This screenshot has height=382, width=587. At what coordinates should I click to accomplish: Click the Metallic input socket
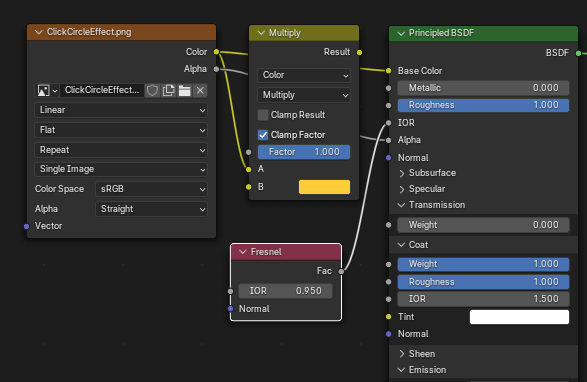(x=389, y=88)
